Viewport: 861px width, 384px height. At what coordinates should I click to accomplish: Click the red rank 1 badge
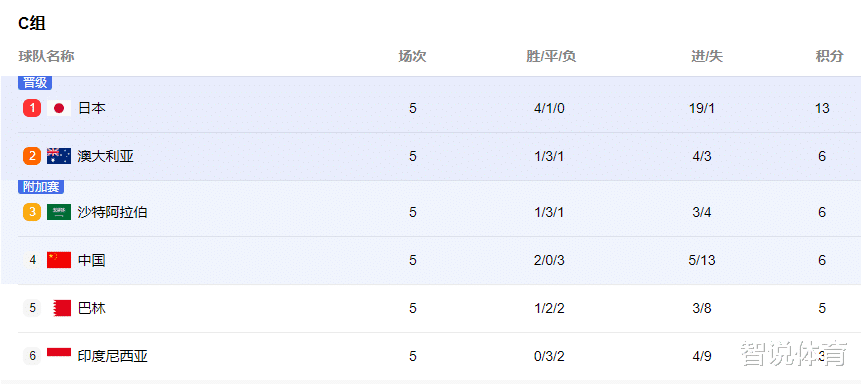pyautogui.click(x=32, y=108)
